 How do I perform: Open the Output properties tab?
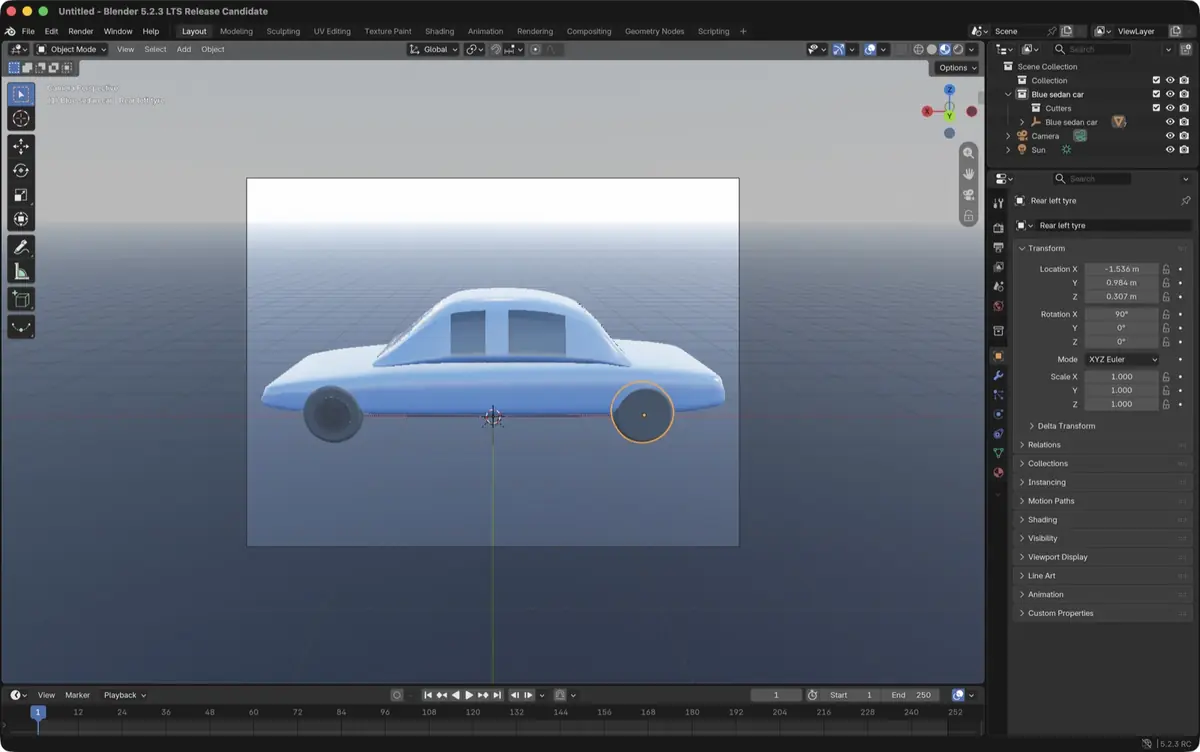[x=998, y=247]
